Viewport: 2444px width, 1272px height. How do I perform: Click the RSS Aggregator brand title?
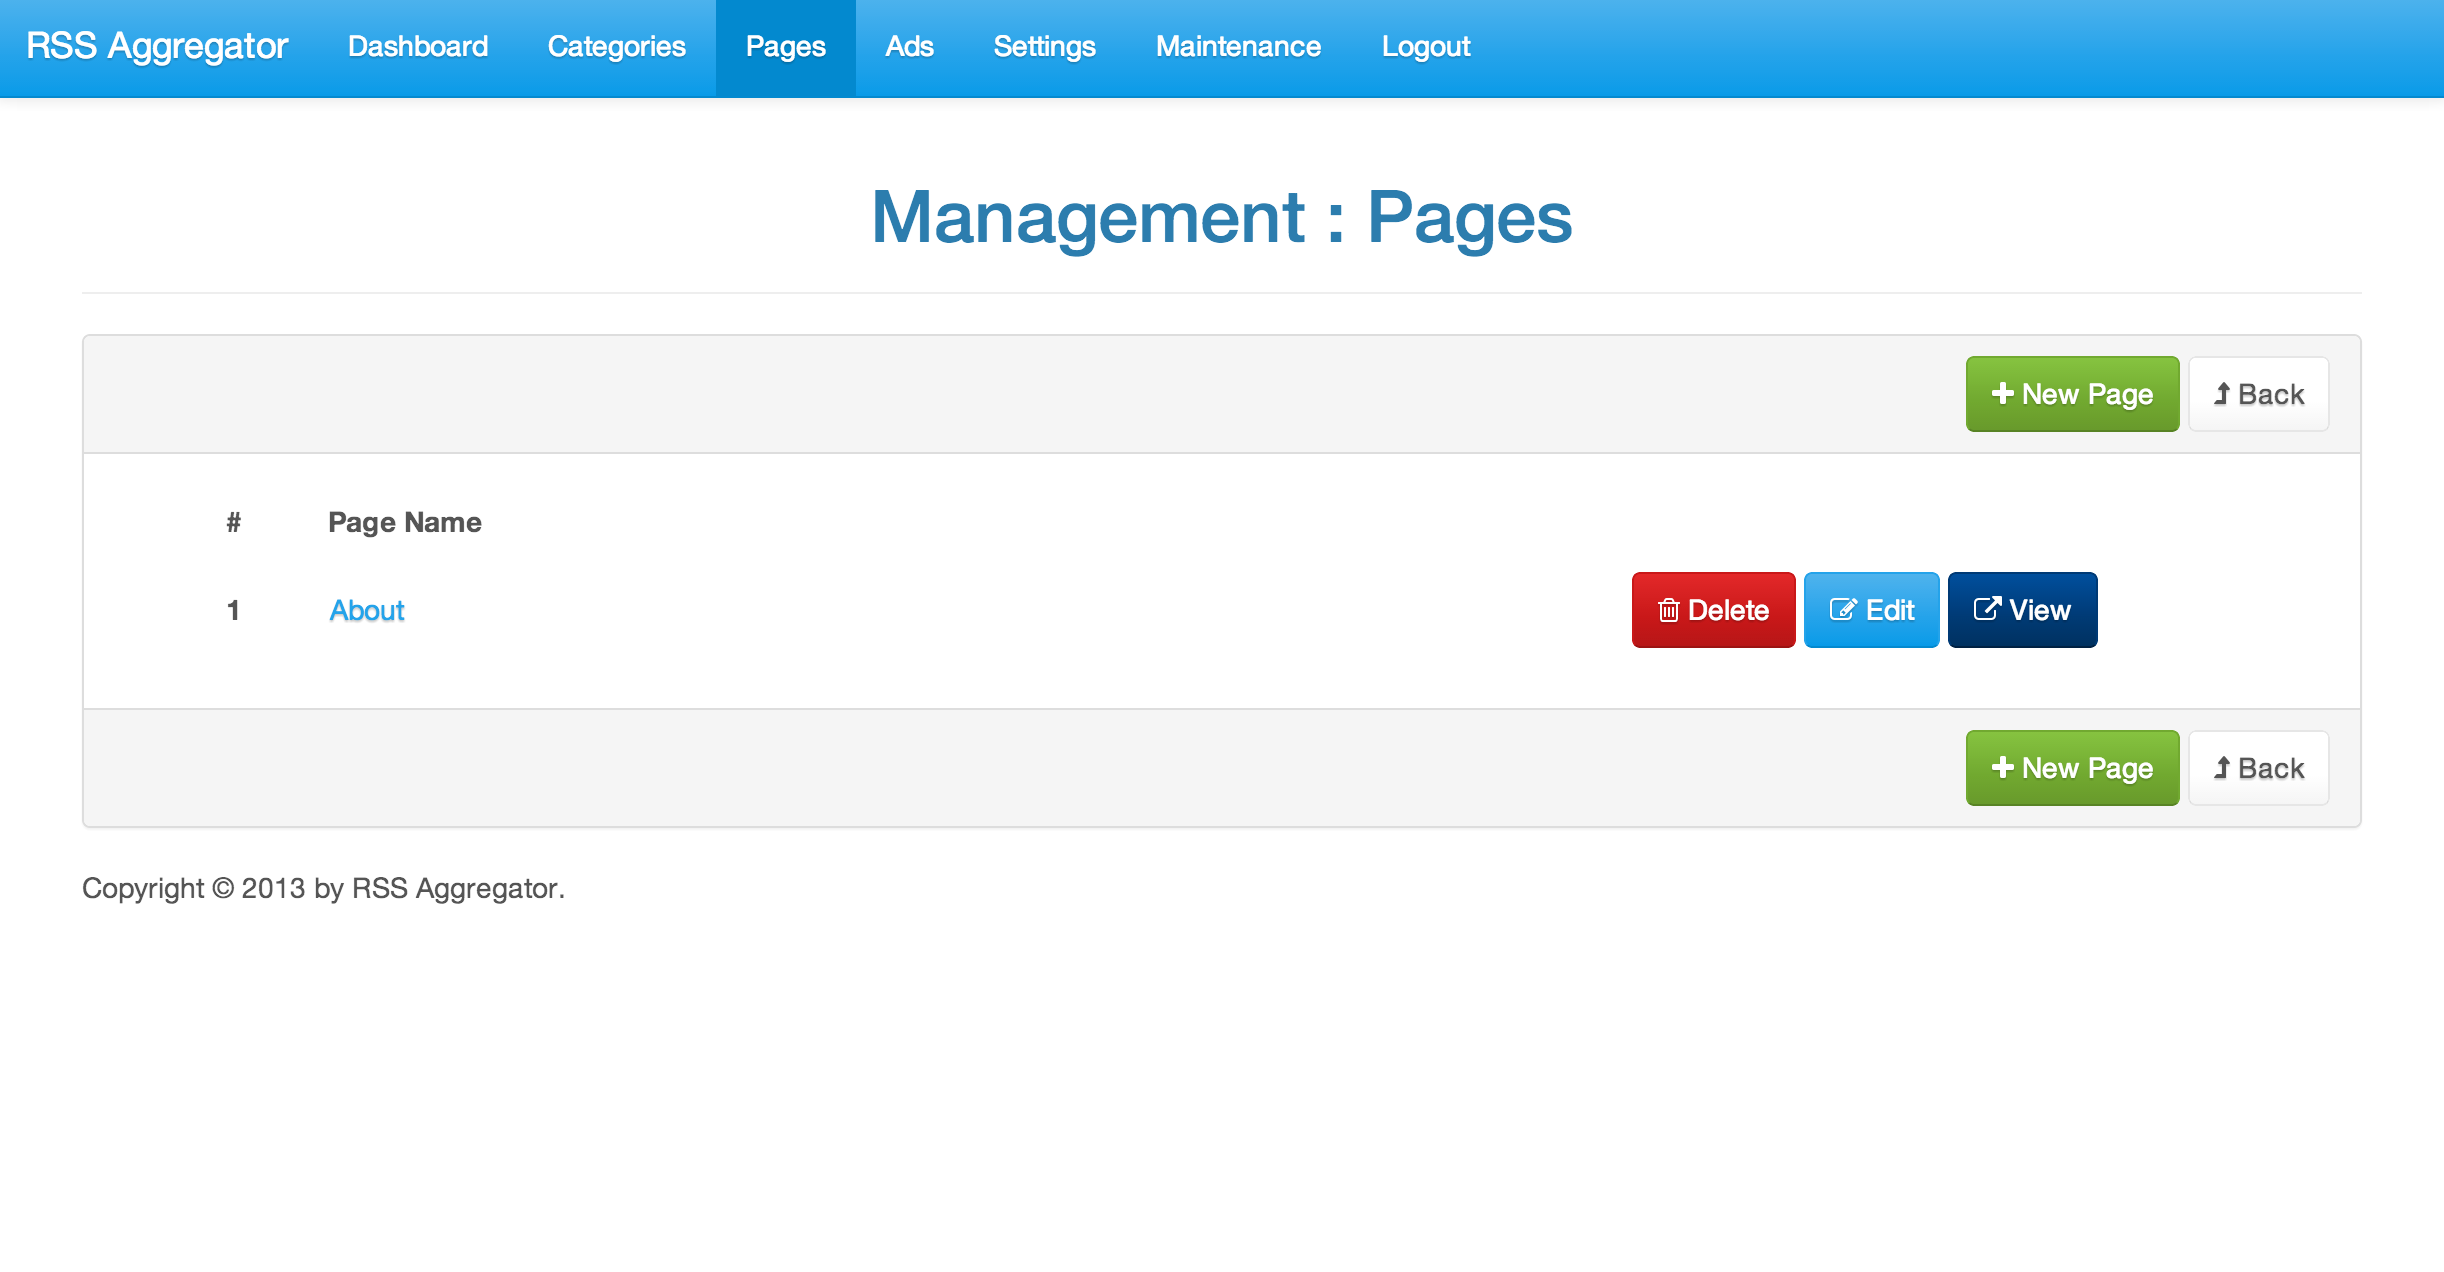157,47
